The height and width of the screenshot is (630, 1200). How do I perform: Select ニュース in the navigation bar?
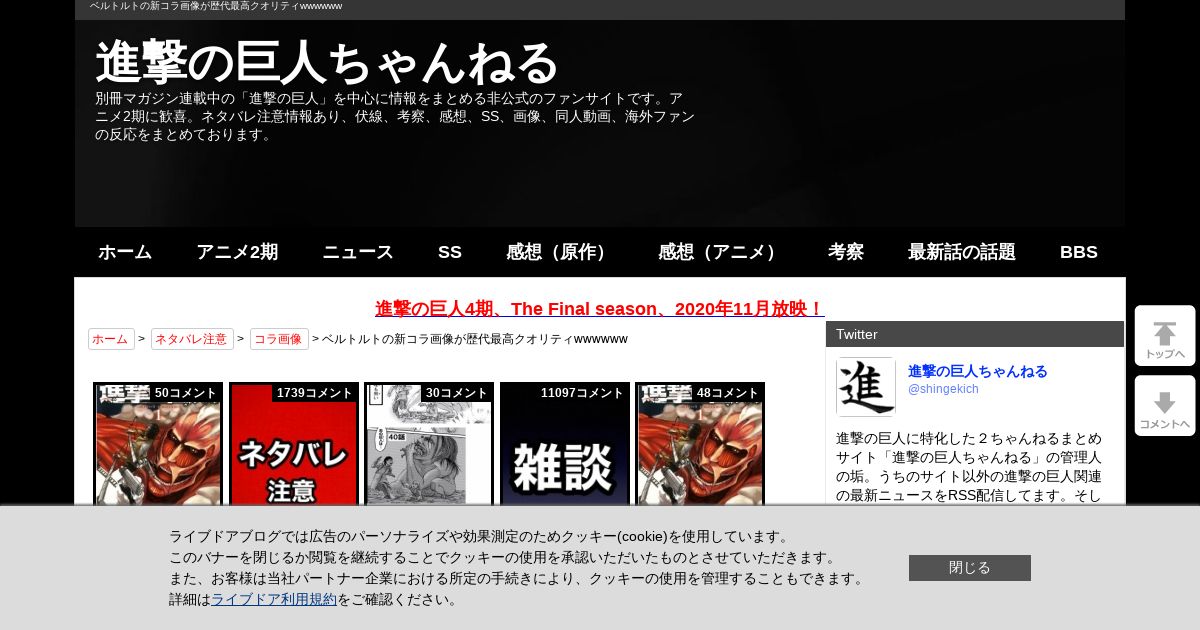(x=358, y=252)
